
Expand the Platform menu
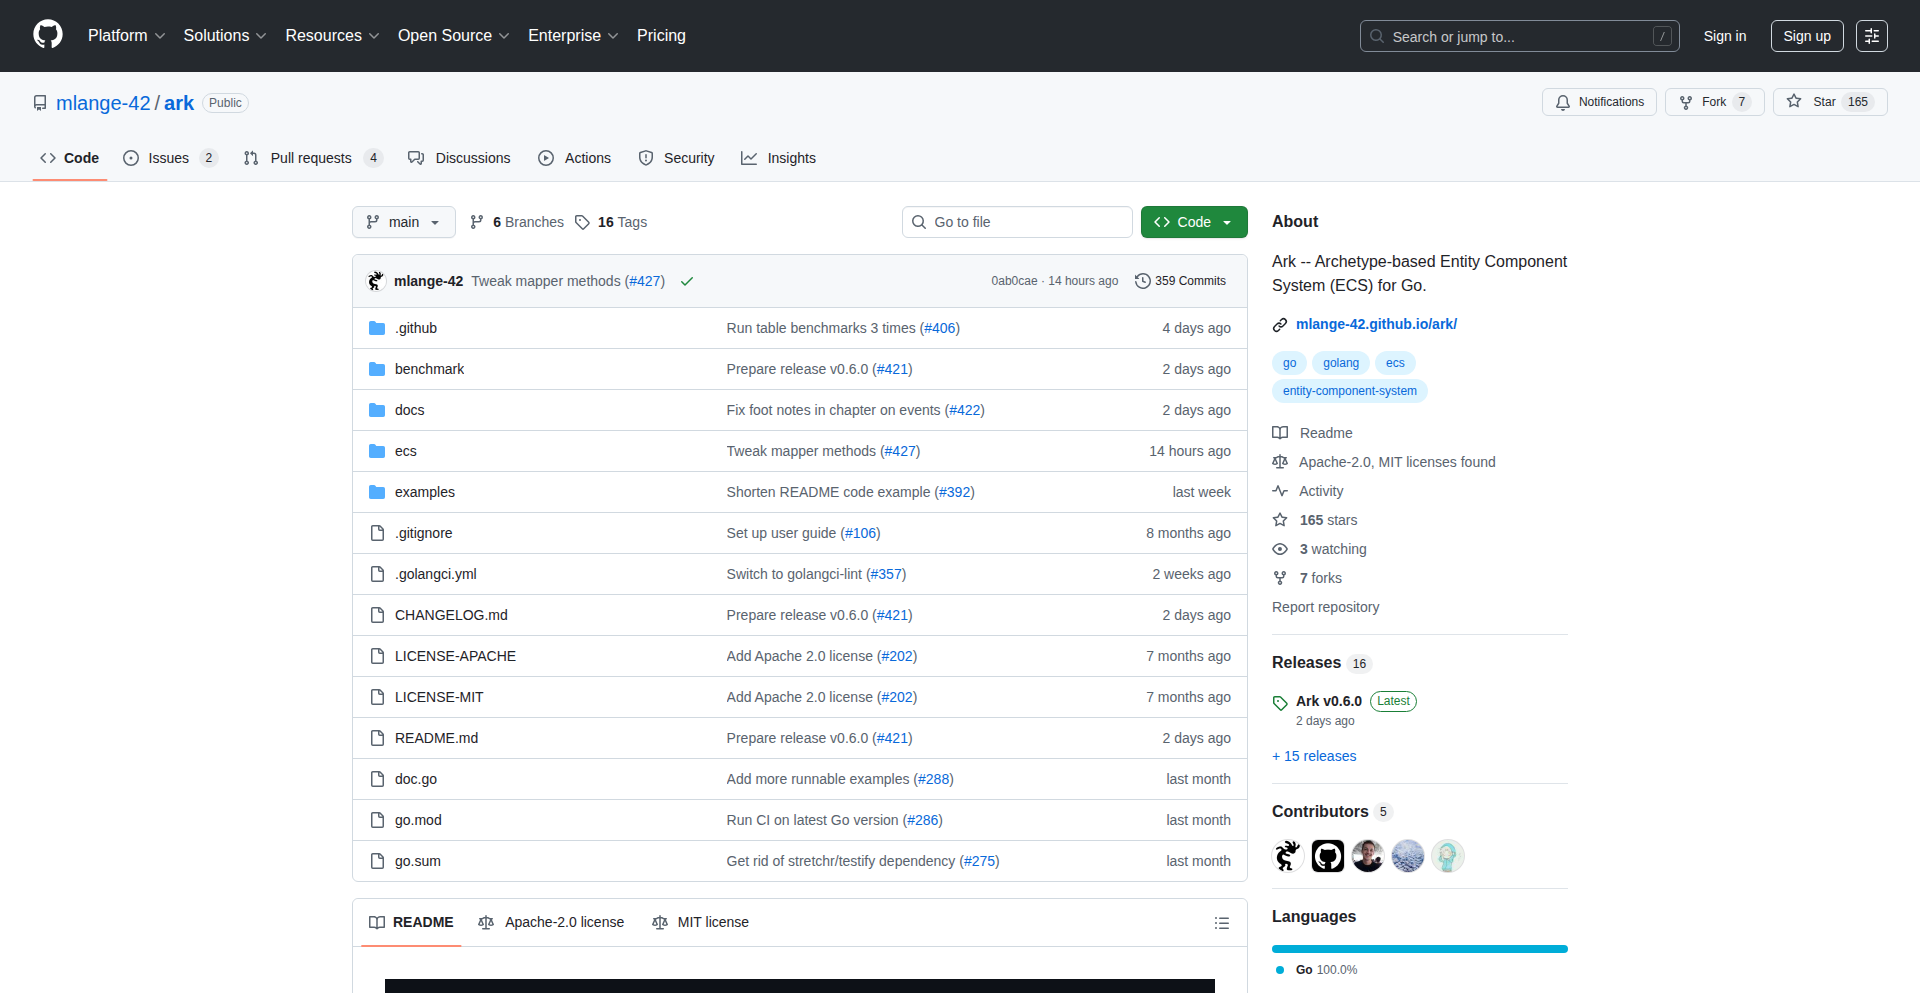[127, 36]
